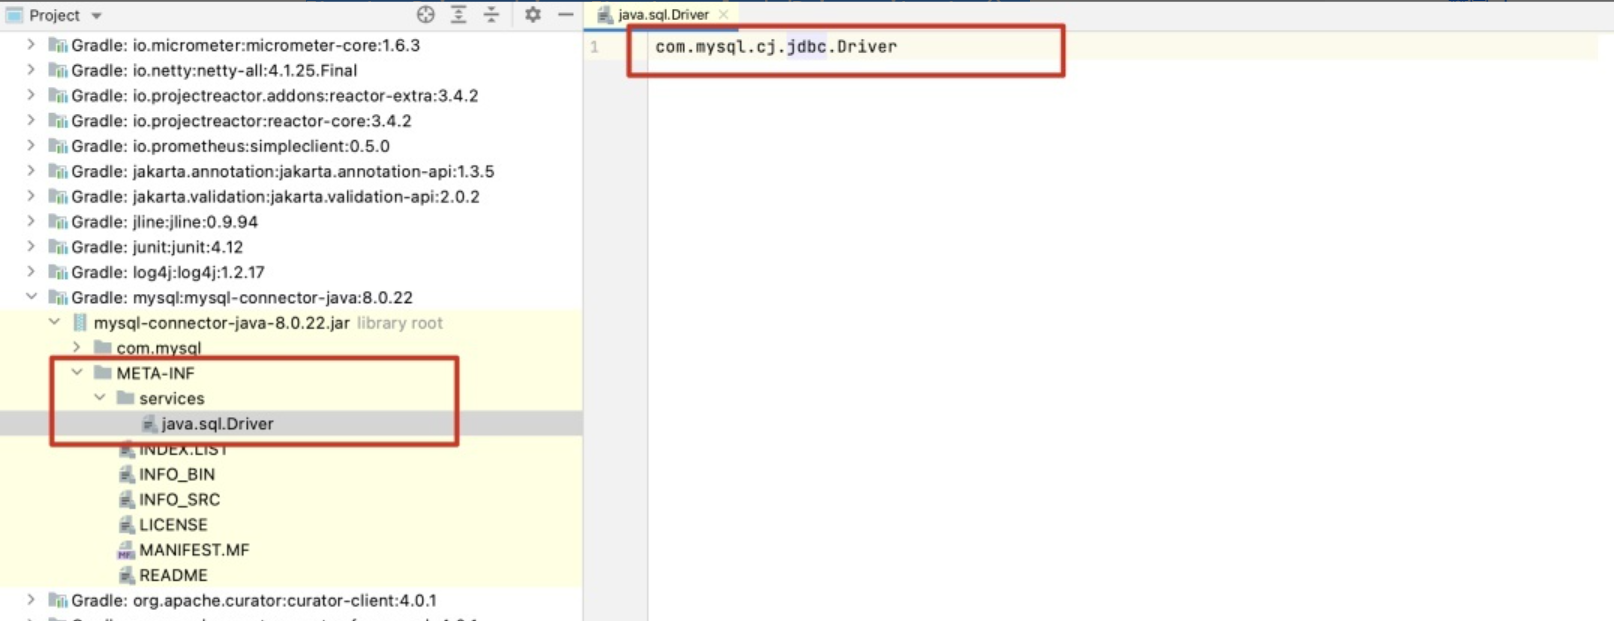This screenshot has width=1614, height=621.
Task: Collapse the mysql-connector-java Gradle library node
Action: tap(31, 297)
